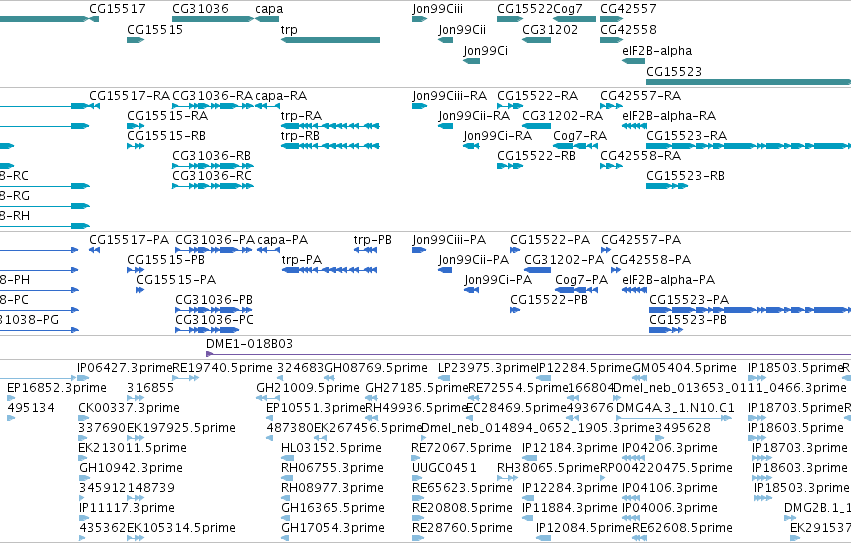The height and width of the screenshot is (543, 851).
Task: Click the DMG4A.3_1.N10.C1 EST label
Action: tap(675, 408)
